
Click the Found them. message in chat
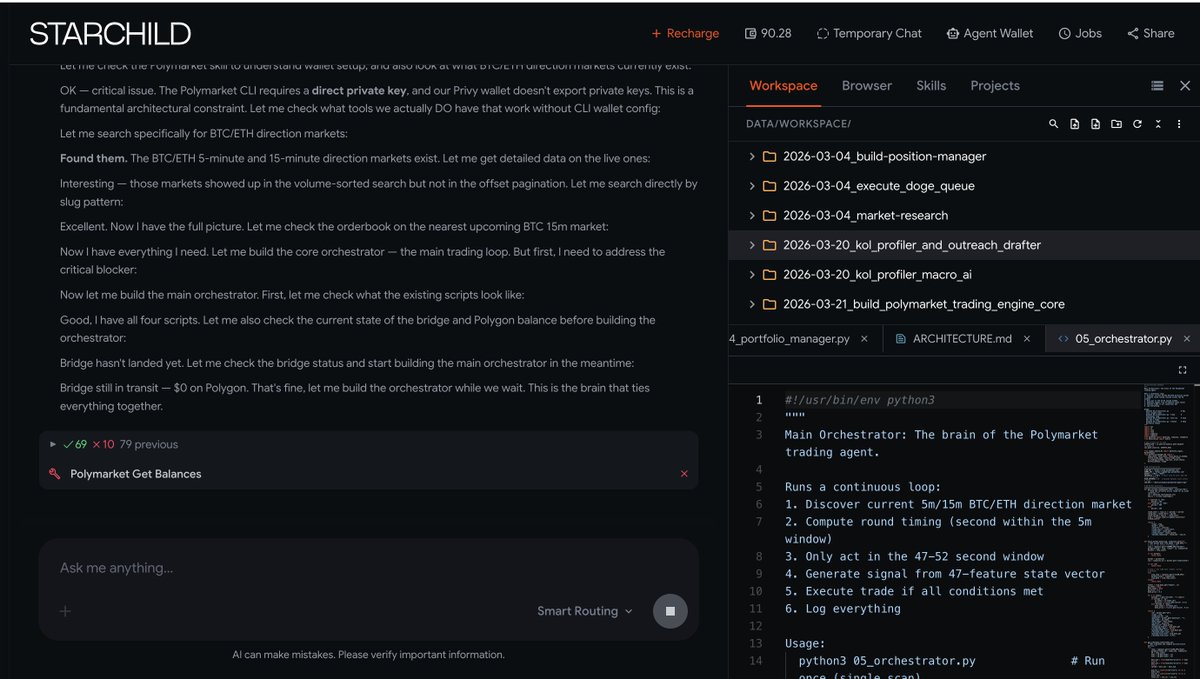tap(93, 158)
